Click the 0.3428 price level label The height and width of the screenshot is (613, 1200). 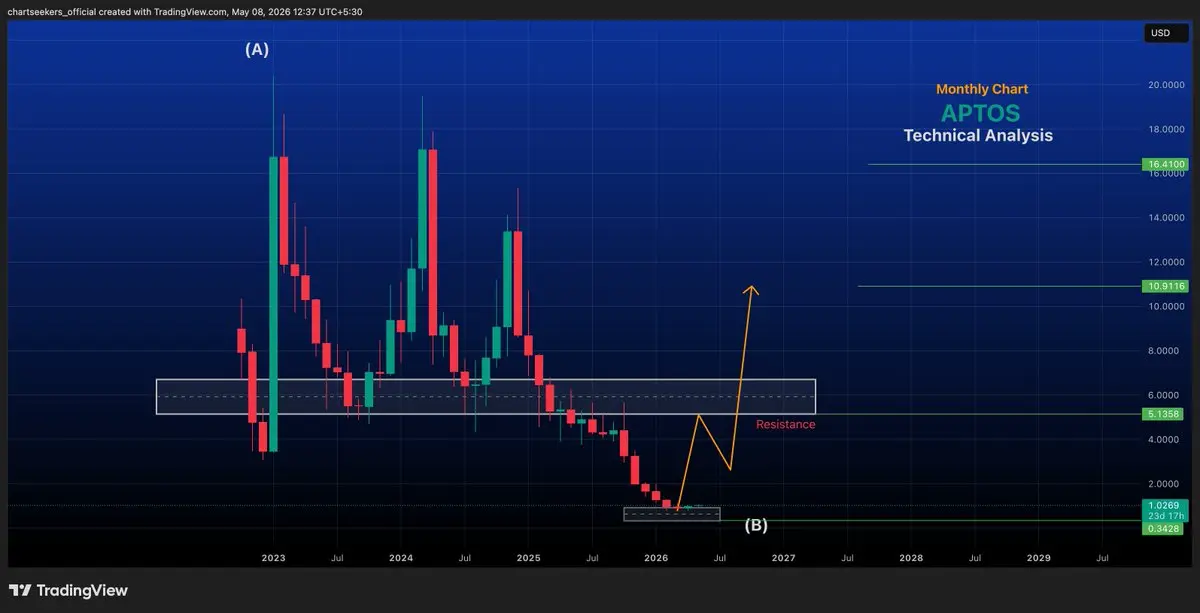tap(1163, 528)
